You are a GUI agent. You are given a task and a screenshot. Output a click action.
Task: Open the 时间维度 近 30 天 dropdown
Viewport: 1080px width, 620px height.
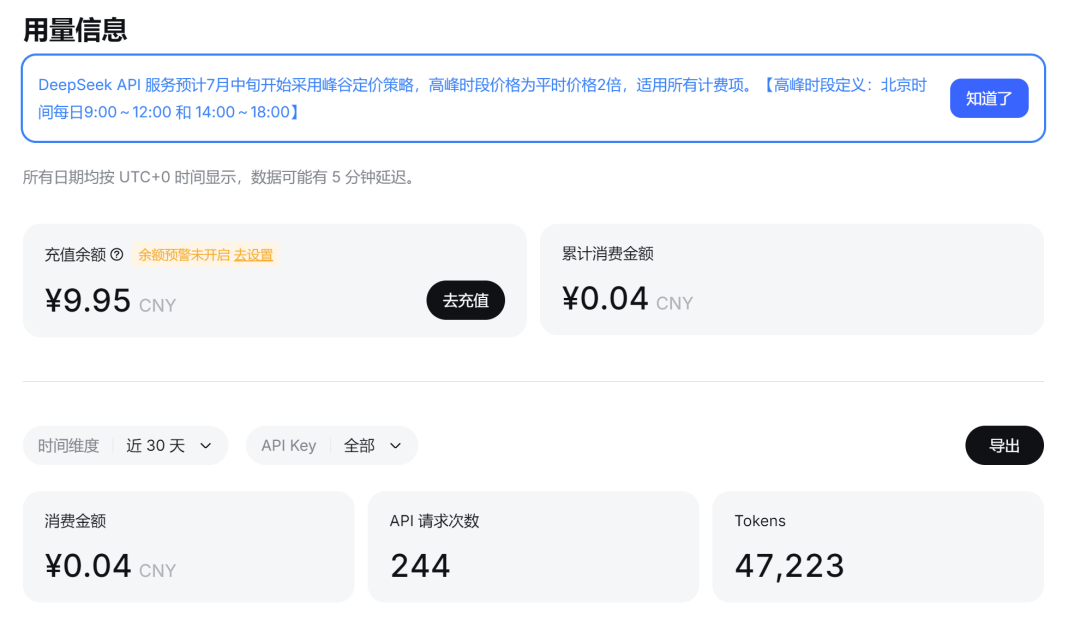pos(125,446)
